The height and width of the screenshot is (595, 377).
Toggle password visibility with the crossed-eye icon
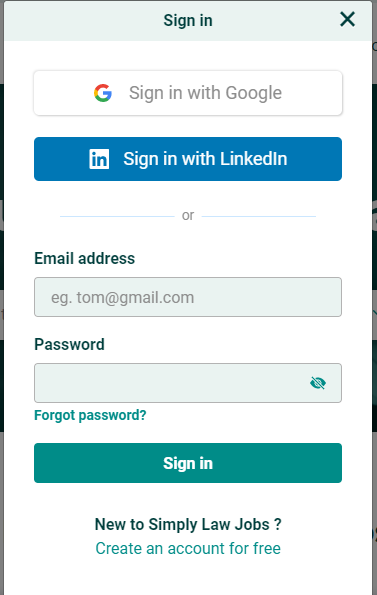coord(318,383)
